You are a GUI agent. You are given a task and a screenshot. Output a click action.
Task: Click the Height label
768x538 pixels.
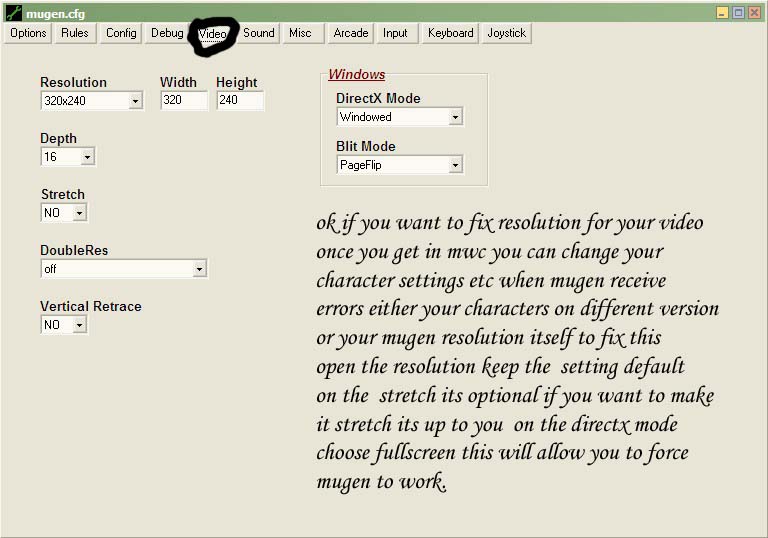[x=237, y=82]
